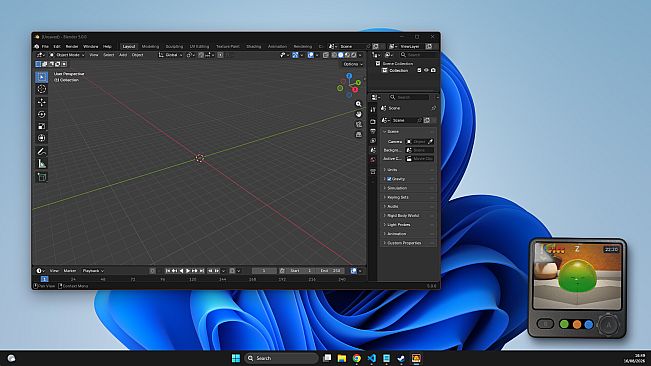The height and width of the screenshot is (366, 651).
Task: Select the 3D Cursor tool
Action: click(x=42, y=89)
